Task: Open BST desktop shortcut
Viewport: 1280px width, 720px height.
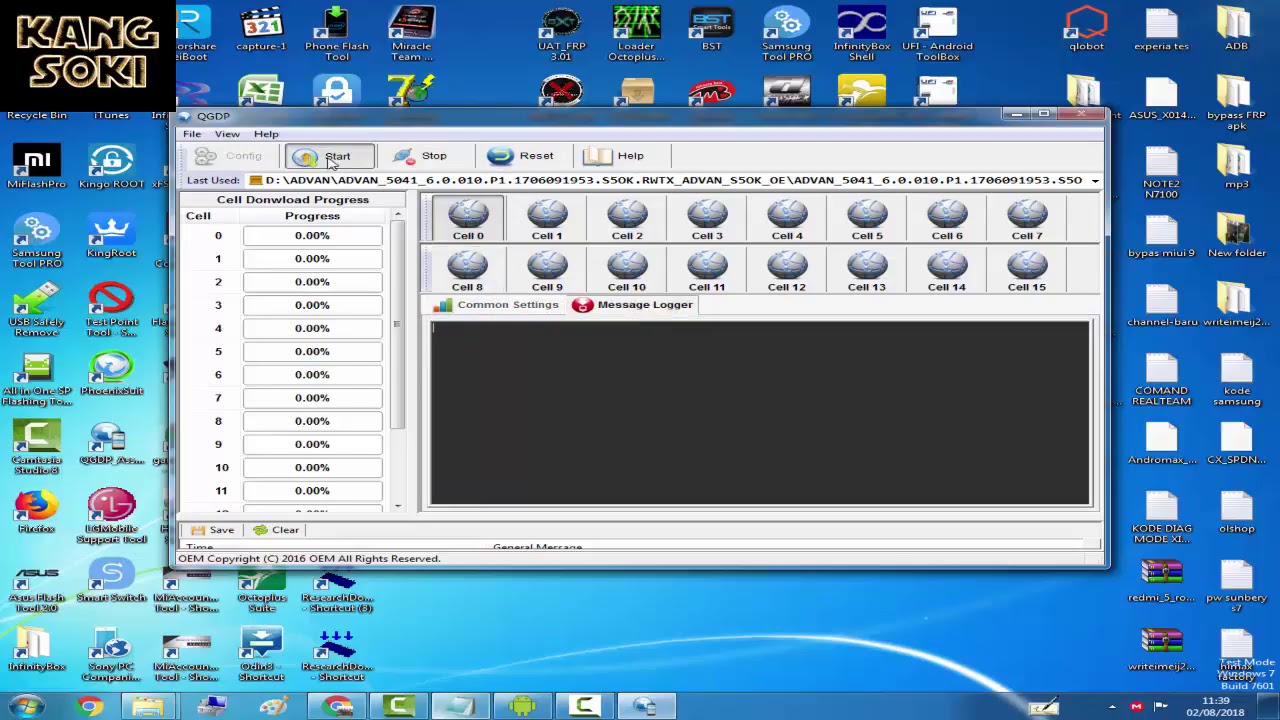Action: pos(711,29)
